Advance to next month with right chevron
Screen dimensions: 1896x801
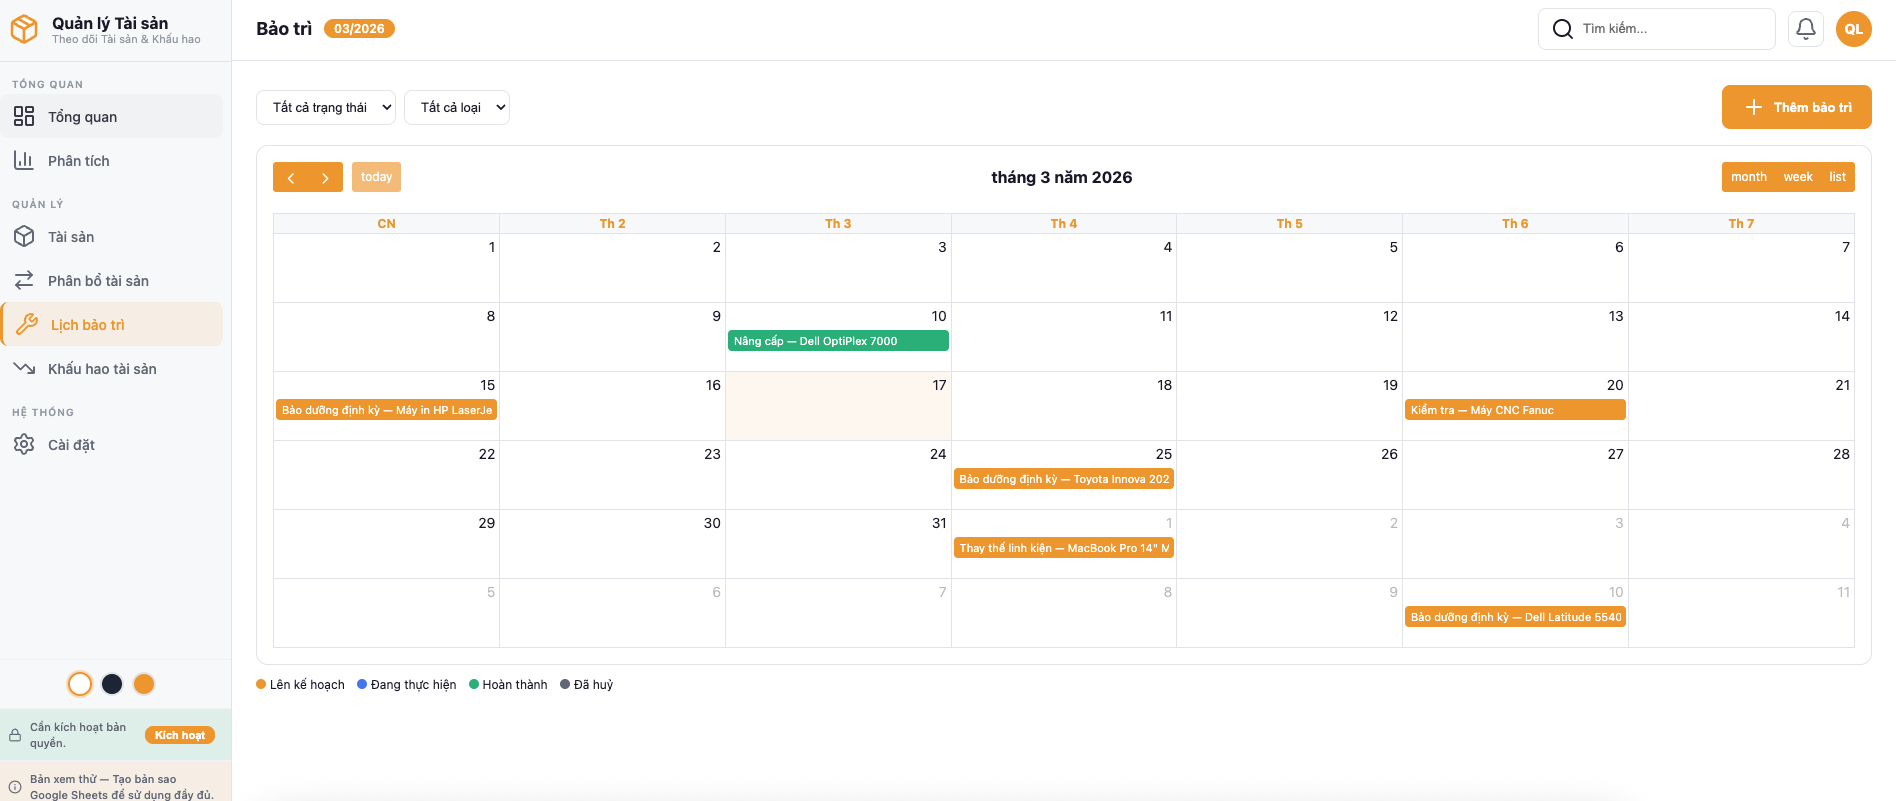[325, 178]
